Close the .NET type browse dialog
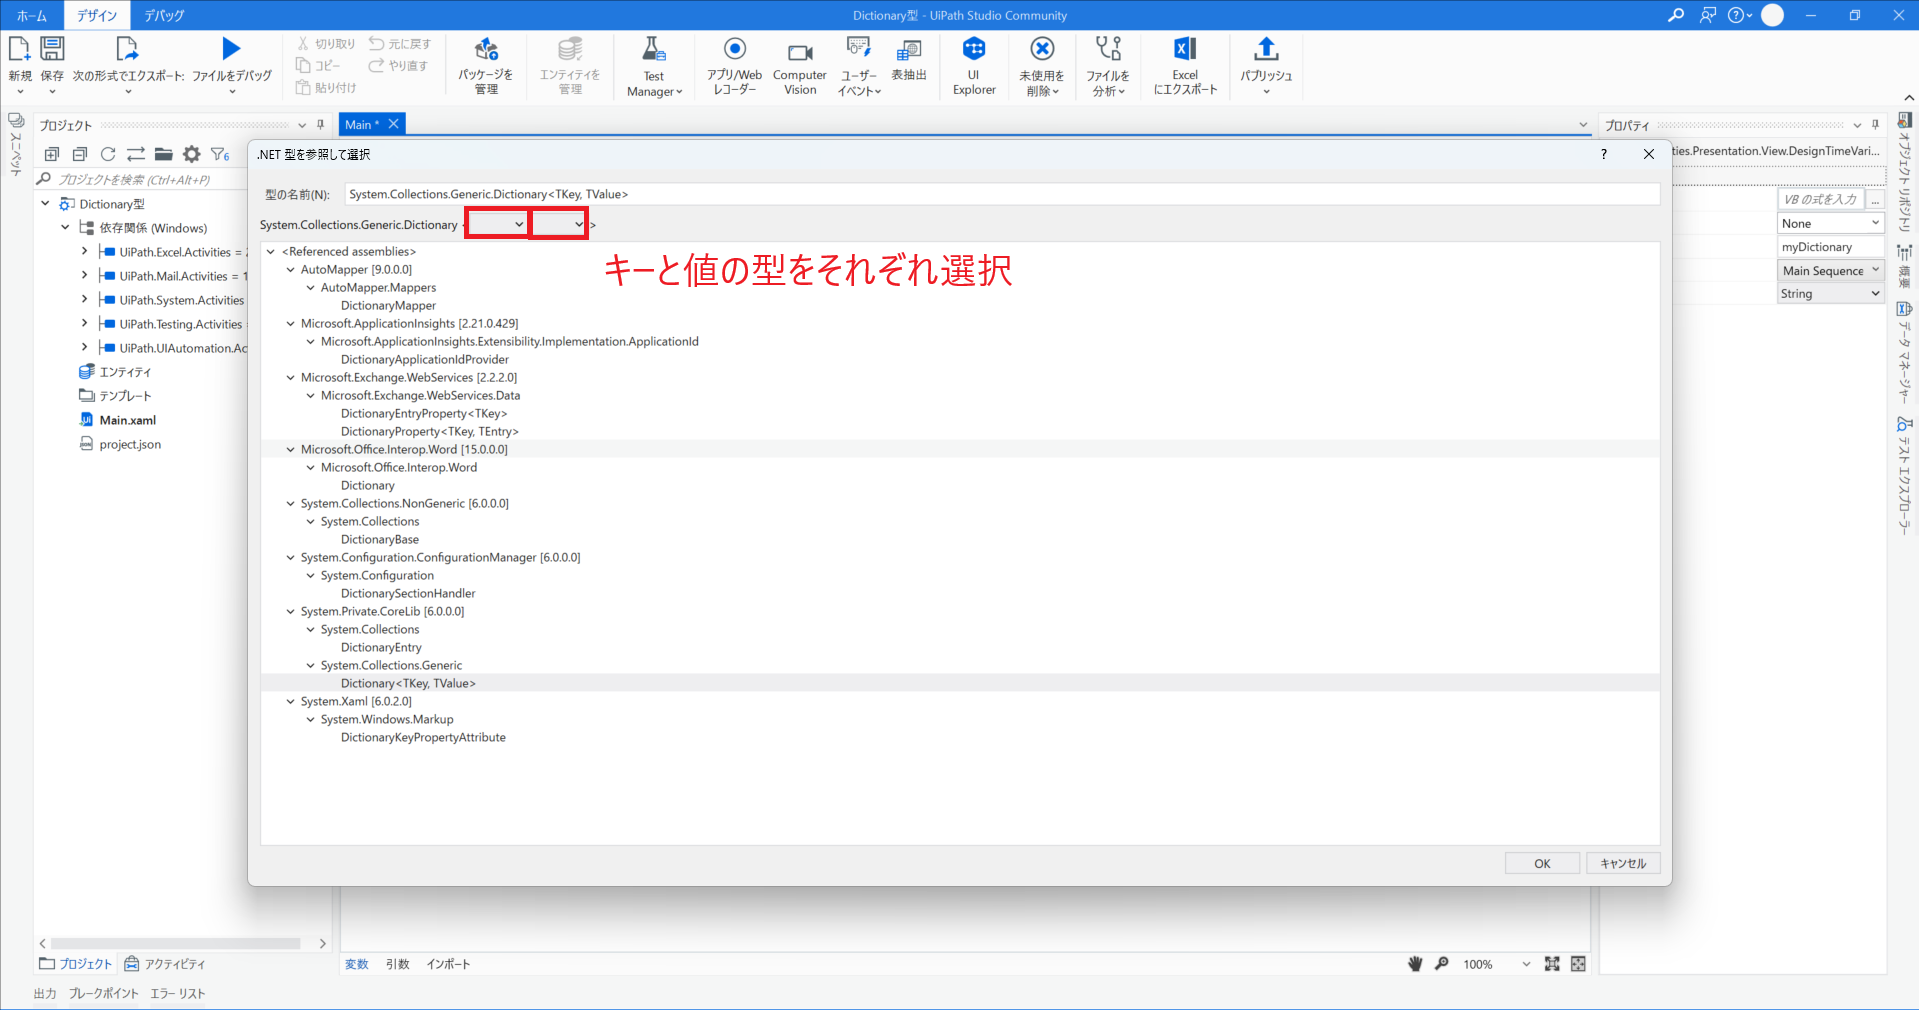The width and height of the screenshot is (1919, 1010). point(1649,154)
